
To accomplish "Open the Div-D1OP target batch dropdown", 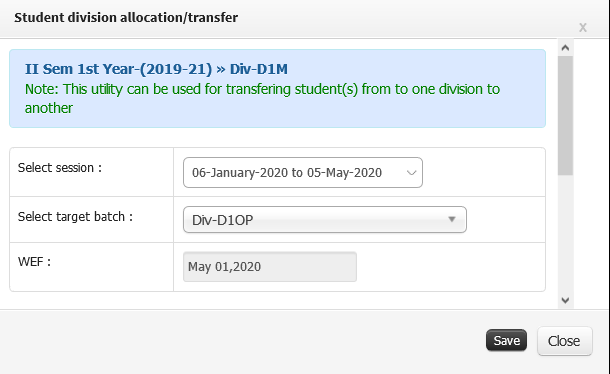I will (x=325, y=219).
